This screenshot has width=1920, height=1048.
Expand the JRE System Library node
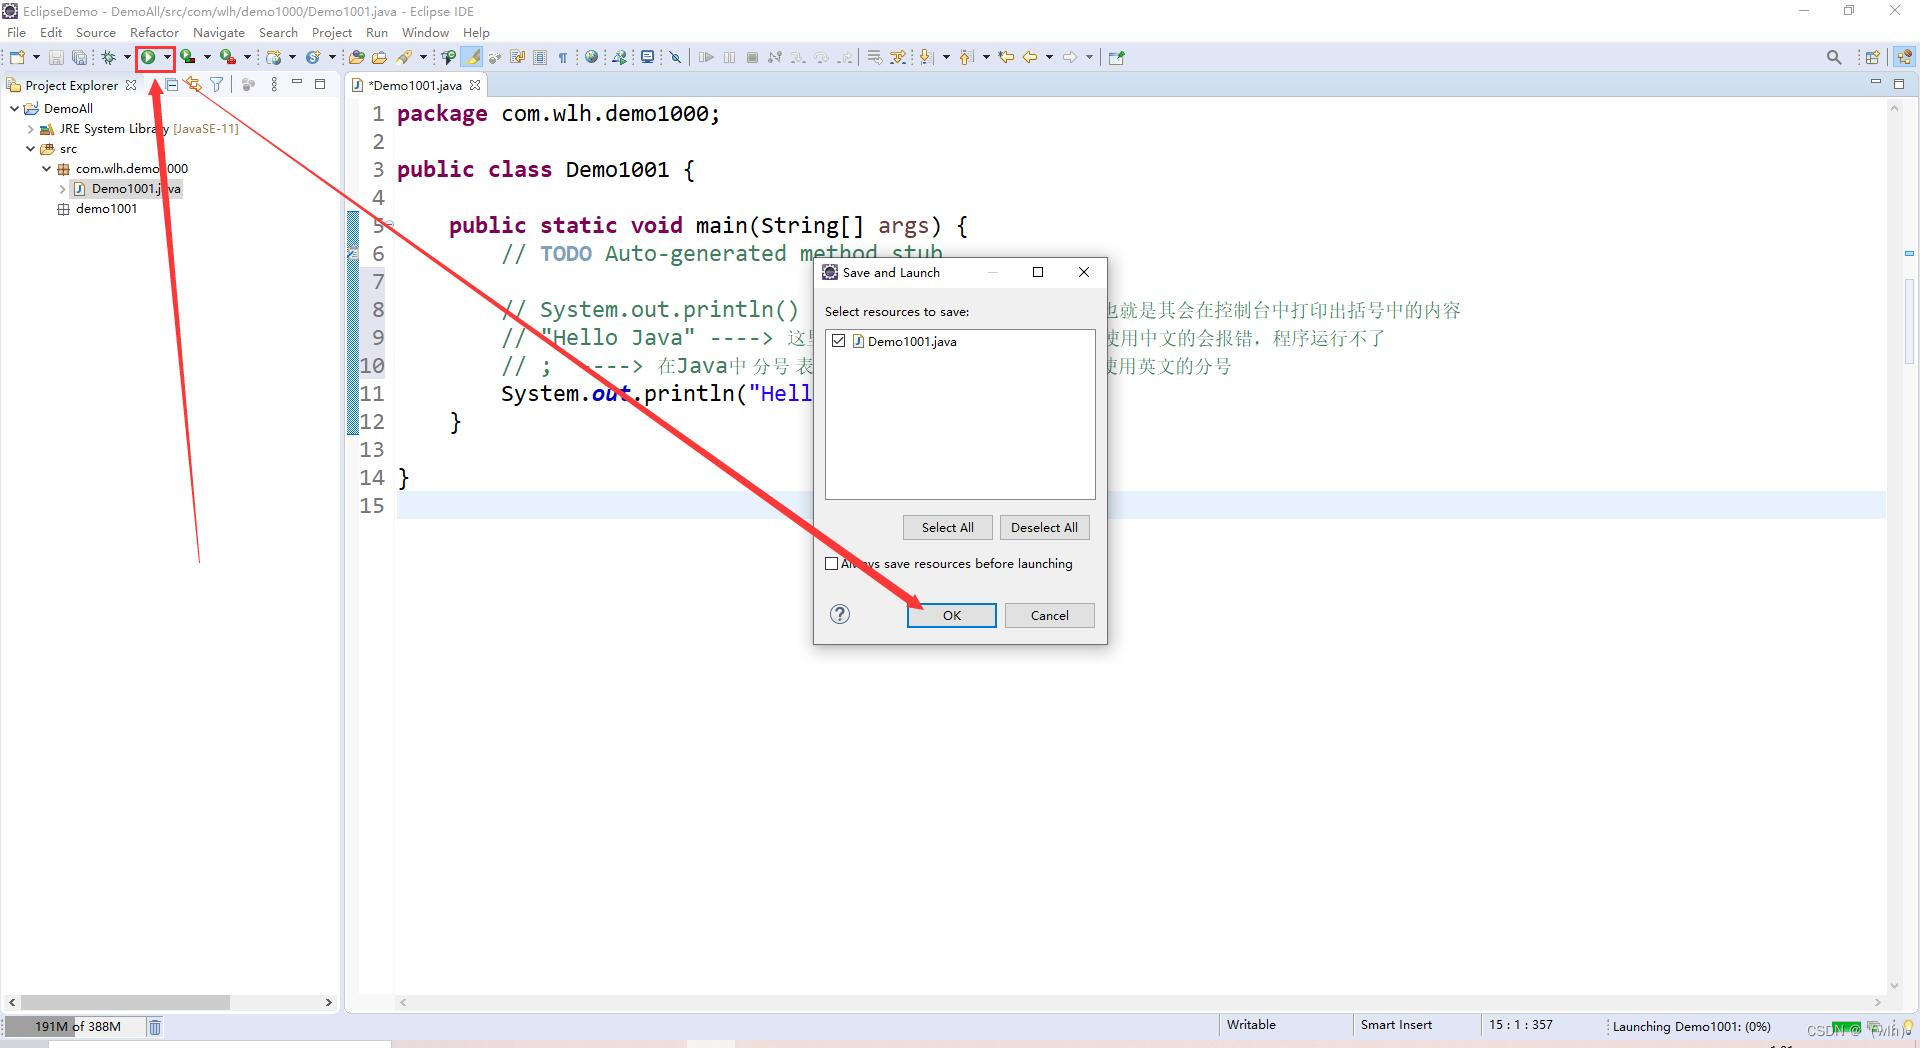(x=30, y=128)
